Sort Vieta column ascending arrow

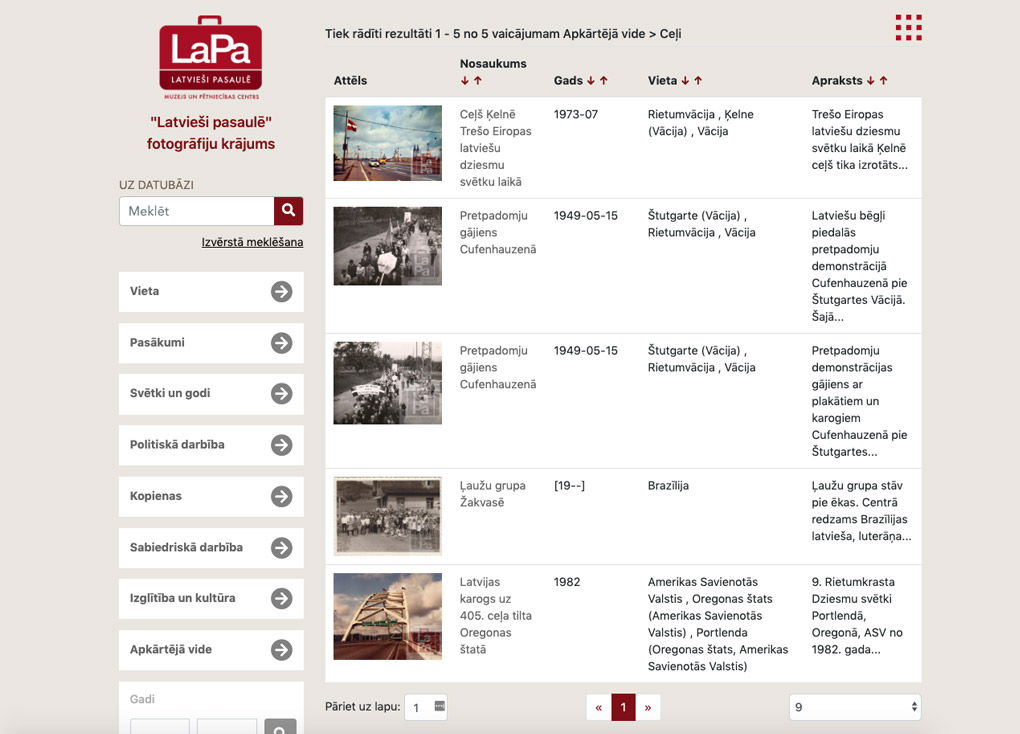(698, 81)
